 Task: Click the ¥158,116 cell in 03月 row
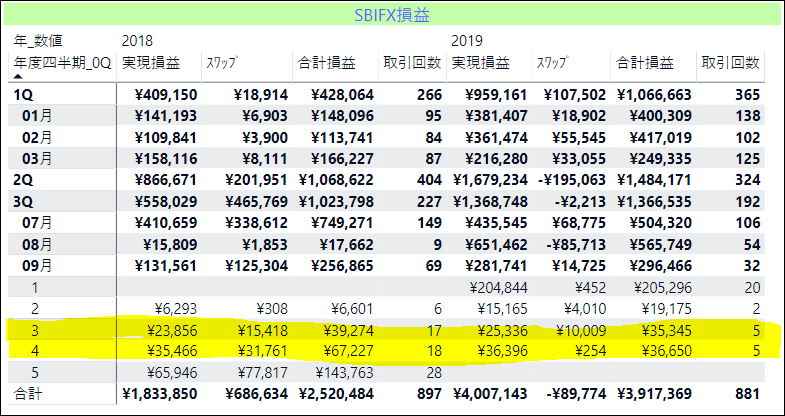pyautogui.click(x=166, y=159)
